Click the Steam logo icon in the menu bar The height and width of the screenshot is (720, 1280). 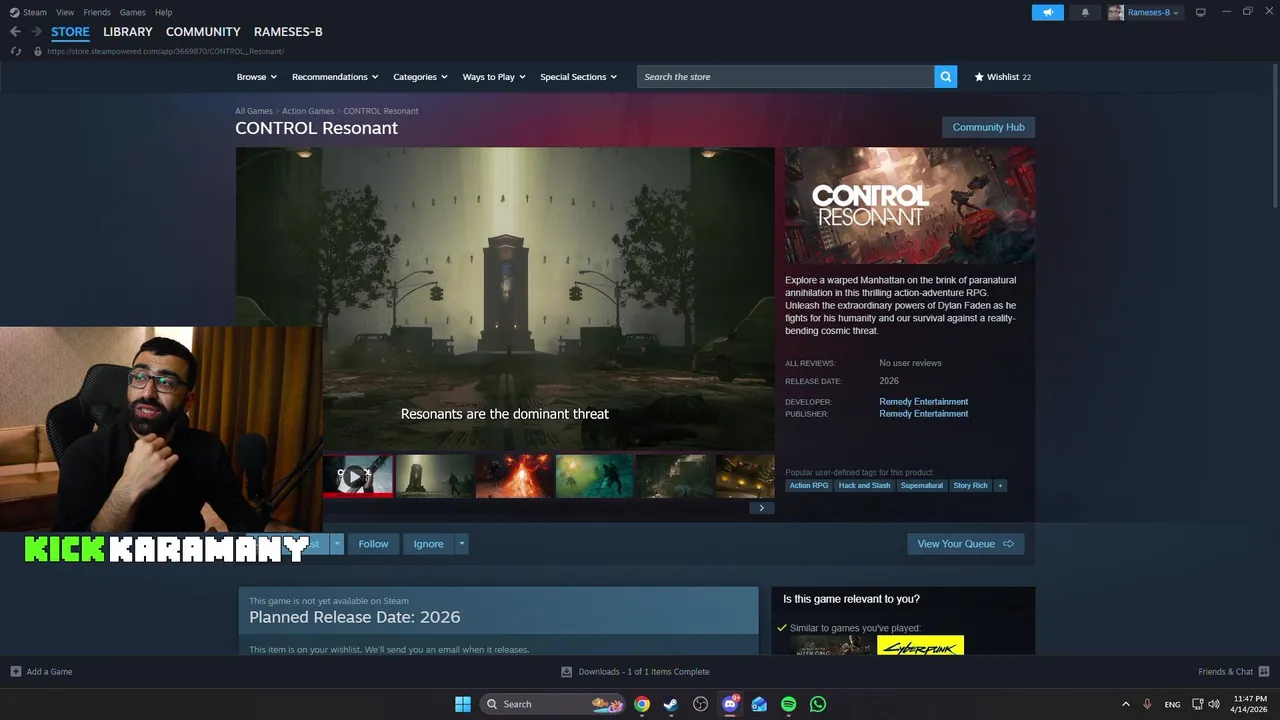[x=14, y=12]
